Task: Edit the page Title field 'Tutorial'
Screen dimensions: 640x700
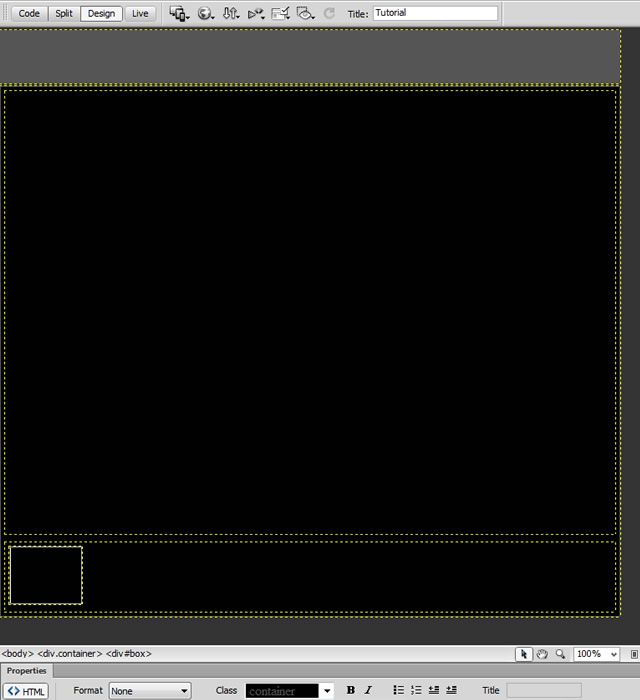Action: tap(435, 13)
